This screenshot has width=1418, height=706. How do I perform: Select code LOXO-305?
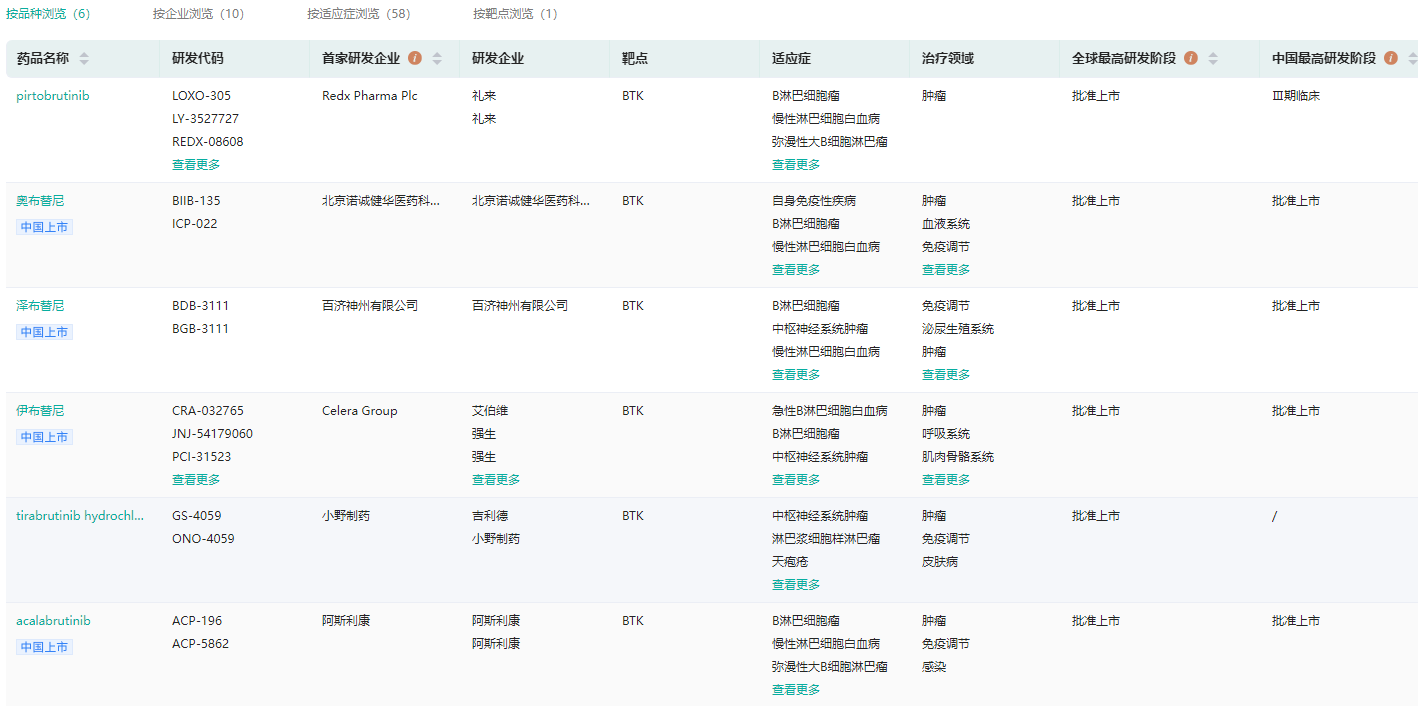coord(201,96)
